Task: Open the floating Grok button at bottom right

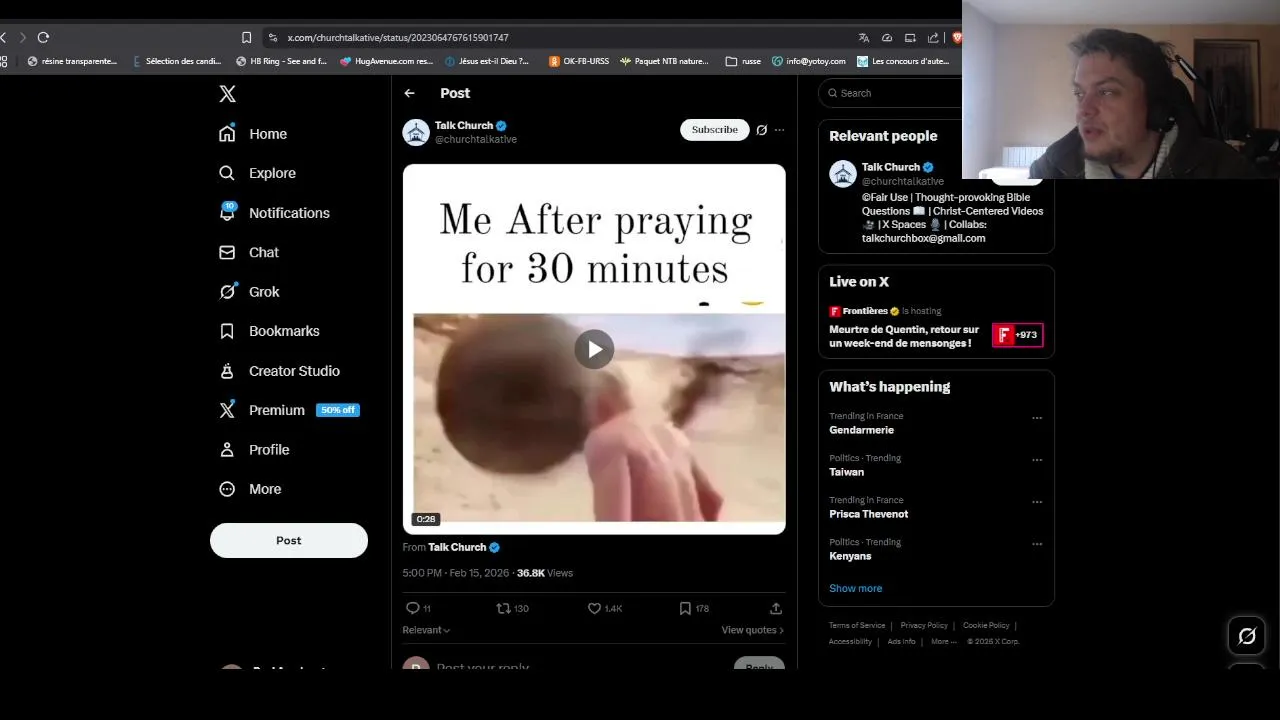Action: [x=1246, y=636]
